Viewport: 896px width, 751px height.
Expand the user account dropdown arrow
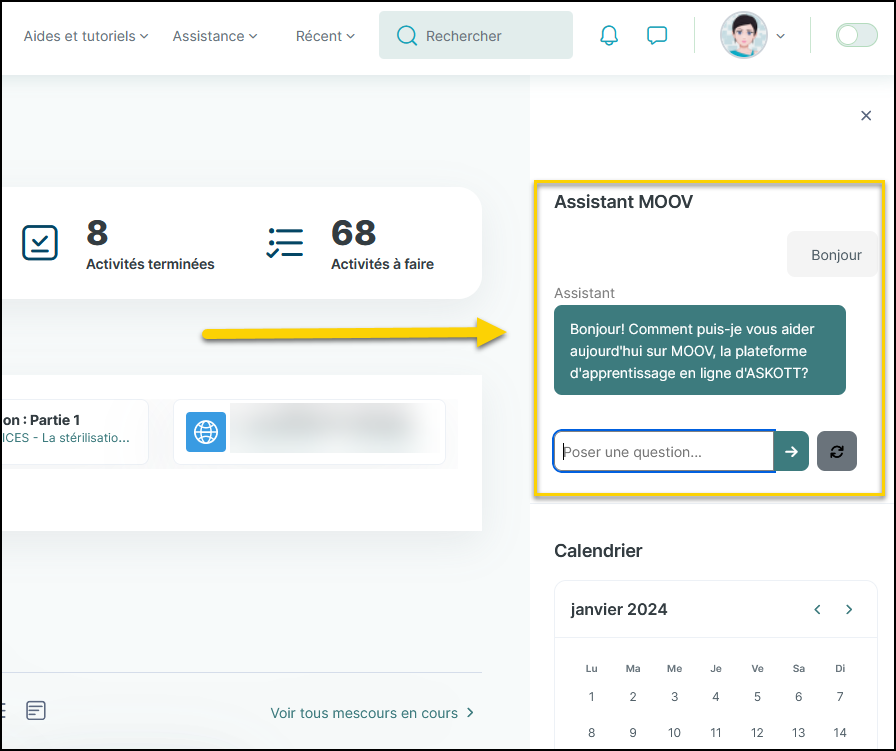click(x=781, y=36)
